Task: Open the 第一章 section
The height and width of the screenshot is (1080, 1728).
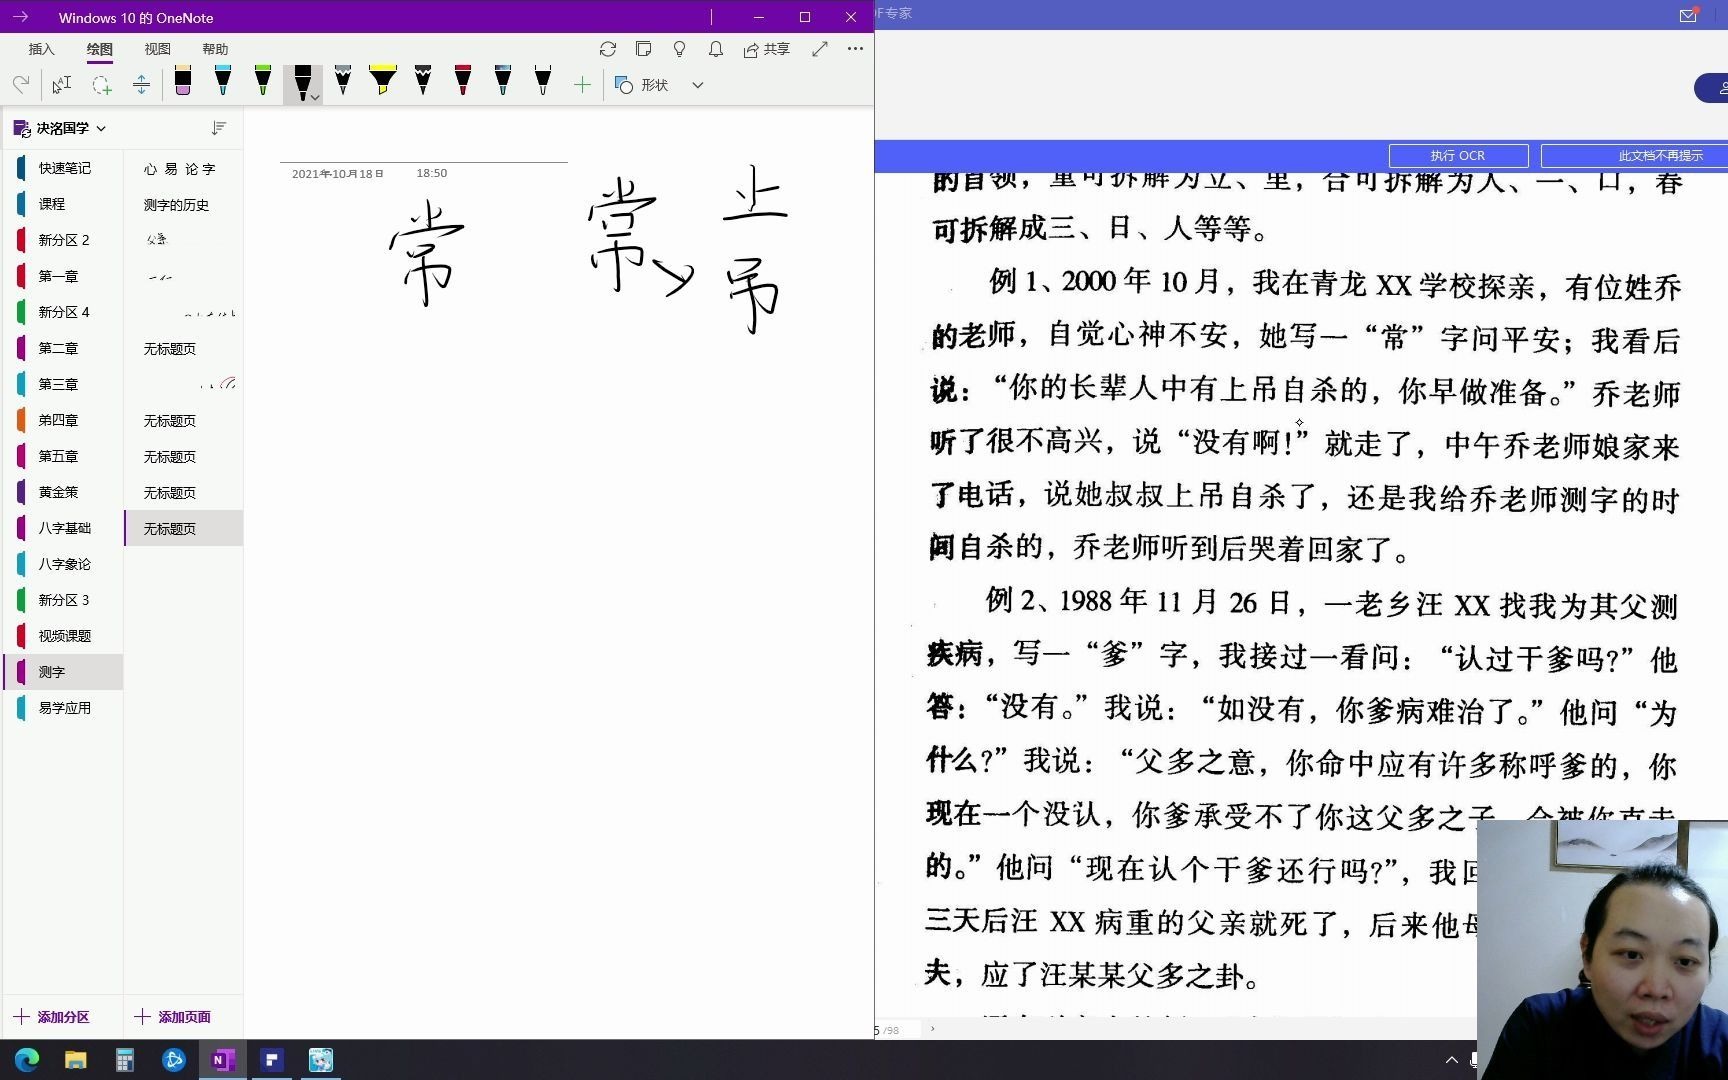Action: pos(64,276)
